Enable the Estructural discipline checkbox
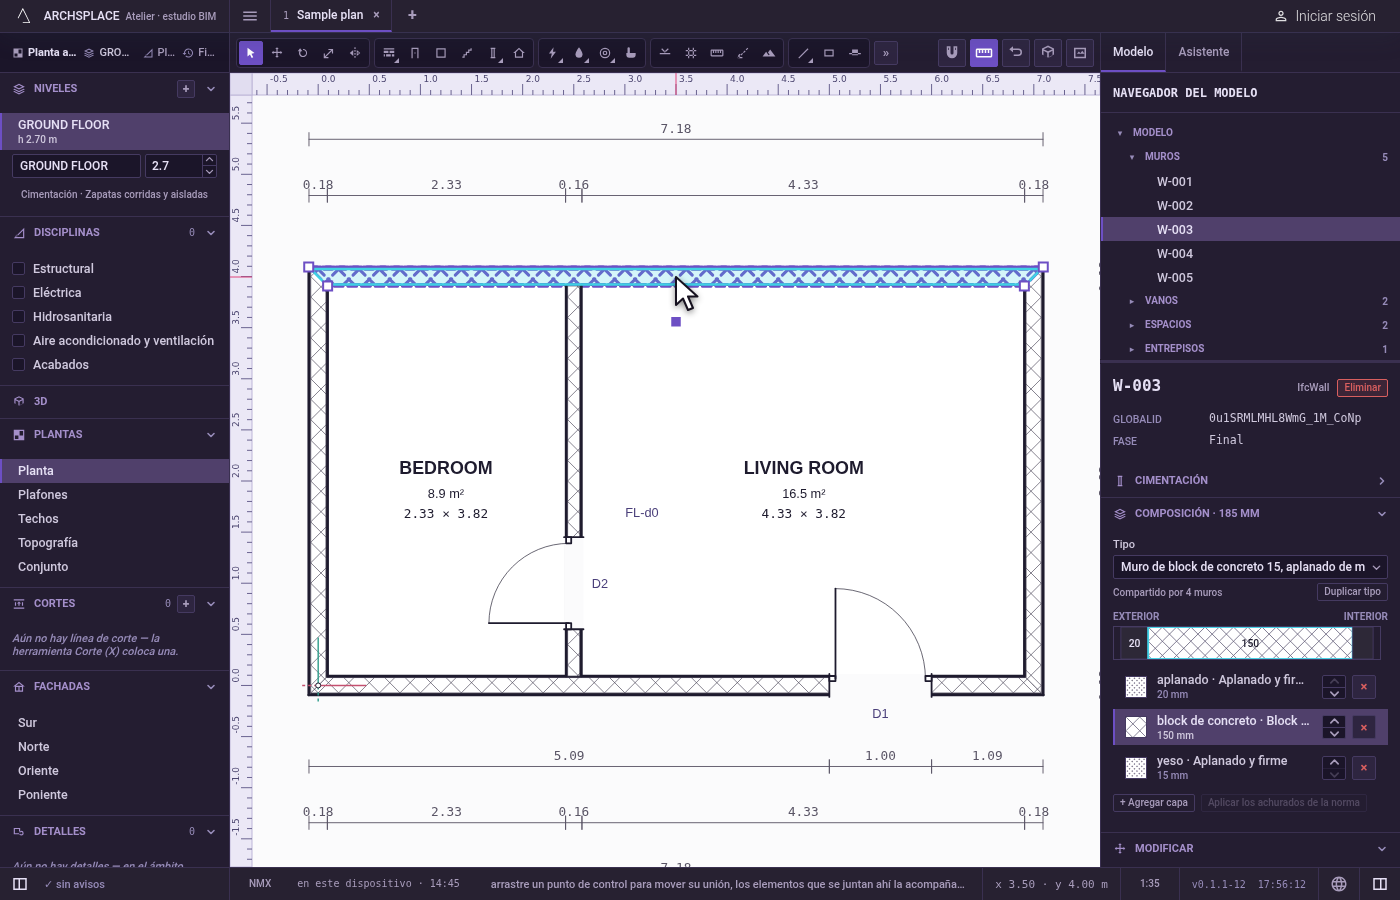The image size is (1400, 900). pyautogui.click(x=18, y=268)
